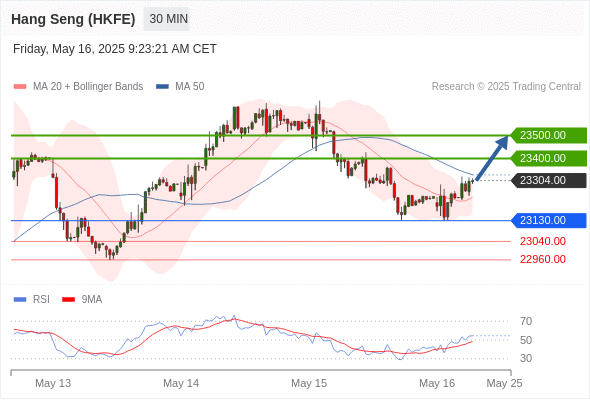
Task: Click the Research © 2025 Trading Central credit
Action: (x=506, y=87)
